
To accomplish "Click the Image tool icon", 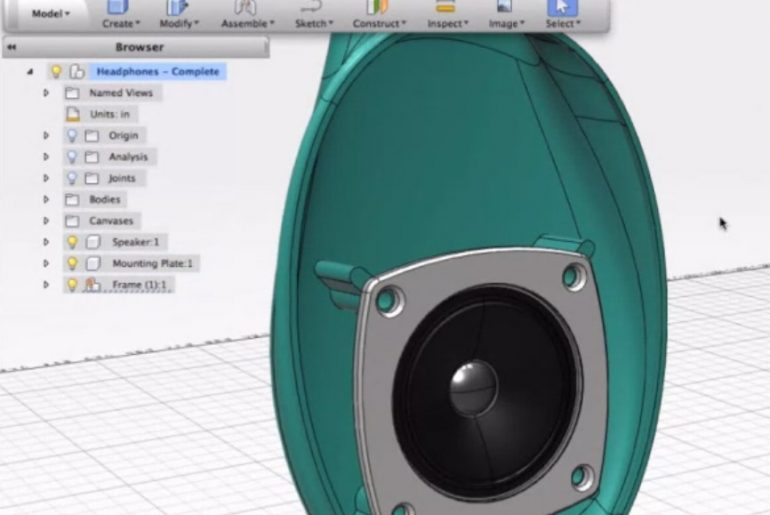I will point(505,7).
